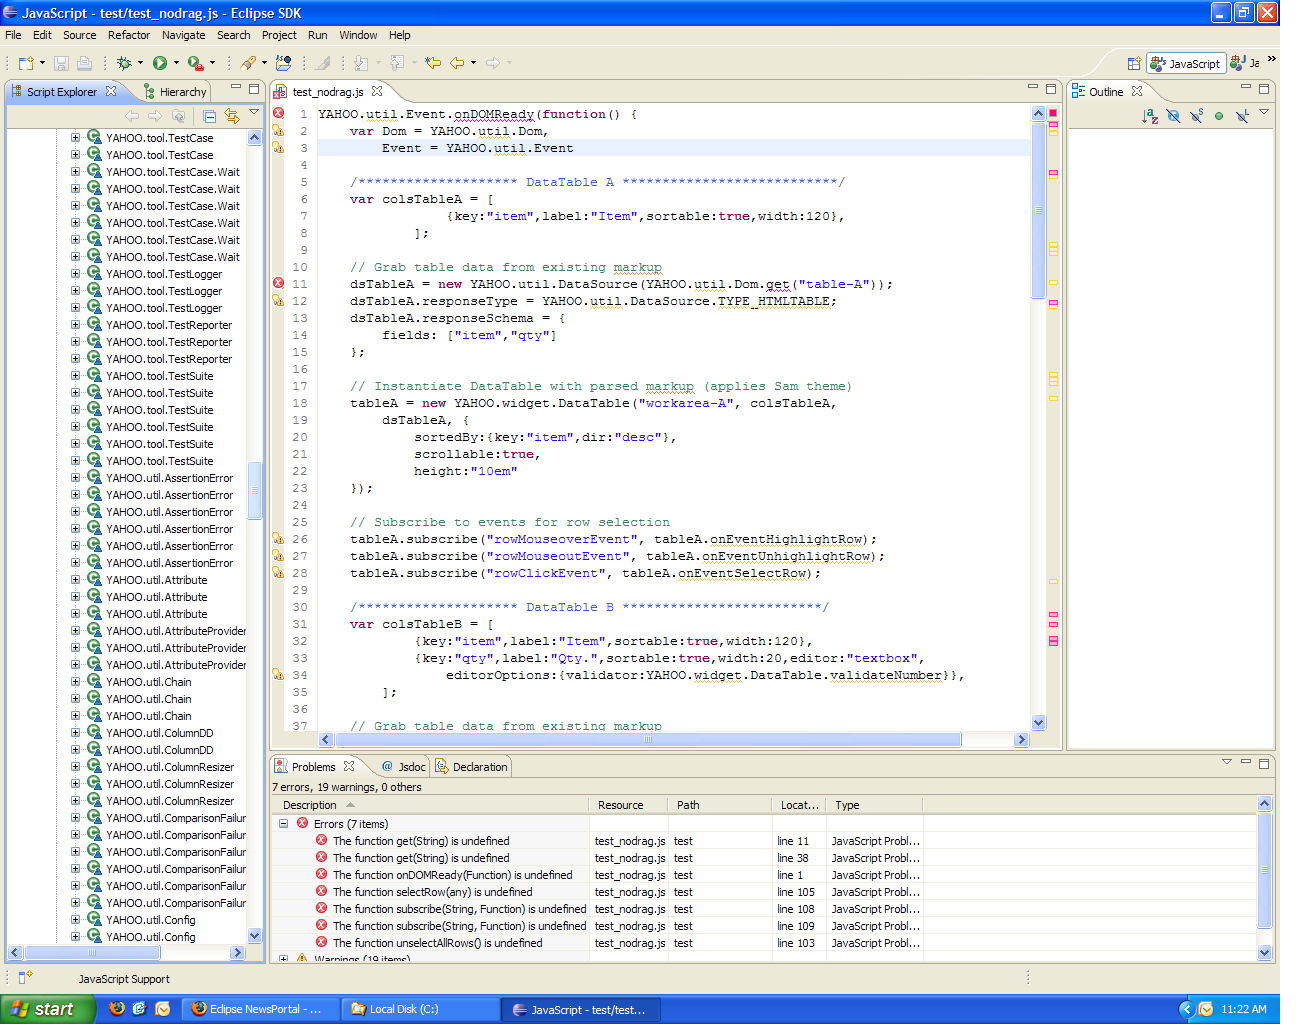Screen dimensions: 1302x1024
Task: Open the Problems view menu triangle
Action: [x=1227, y=762]
